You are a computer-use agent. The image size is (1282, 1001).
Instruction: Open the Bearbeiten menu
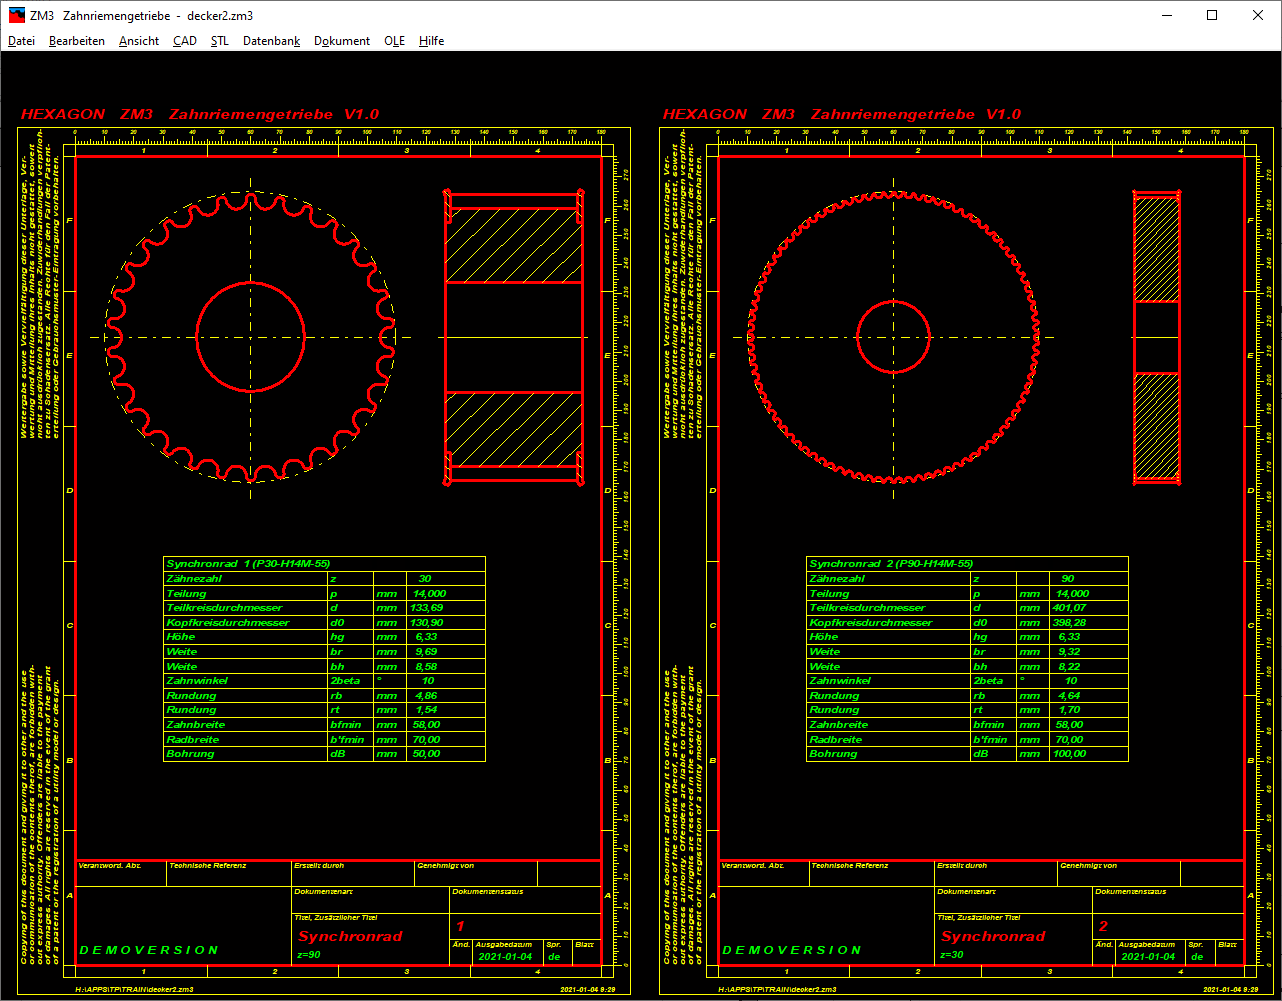pos(77,41)
